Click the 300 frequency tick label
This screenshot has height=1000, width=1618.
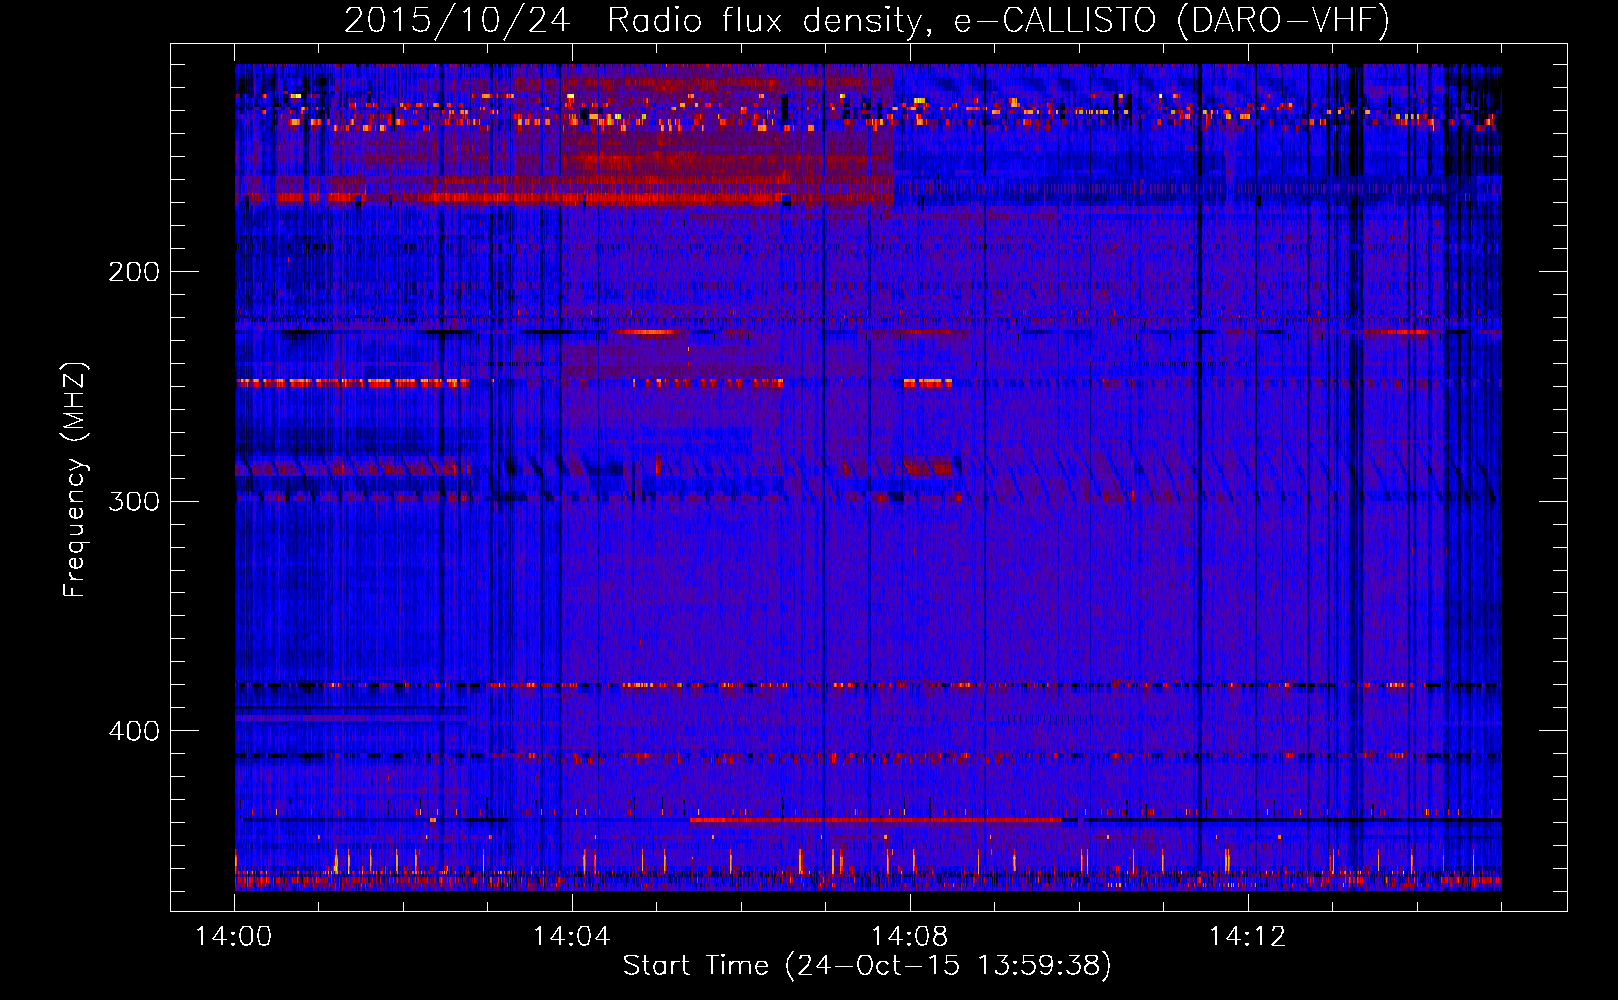134,501
